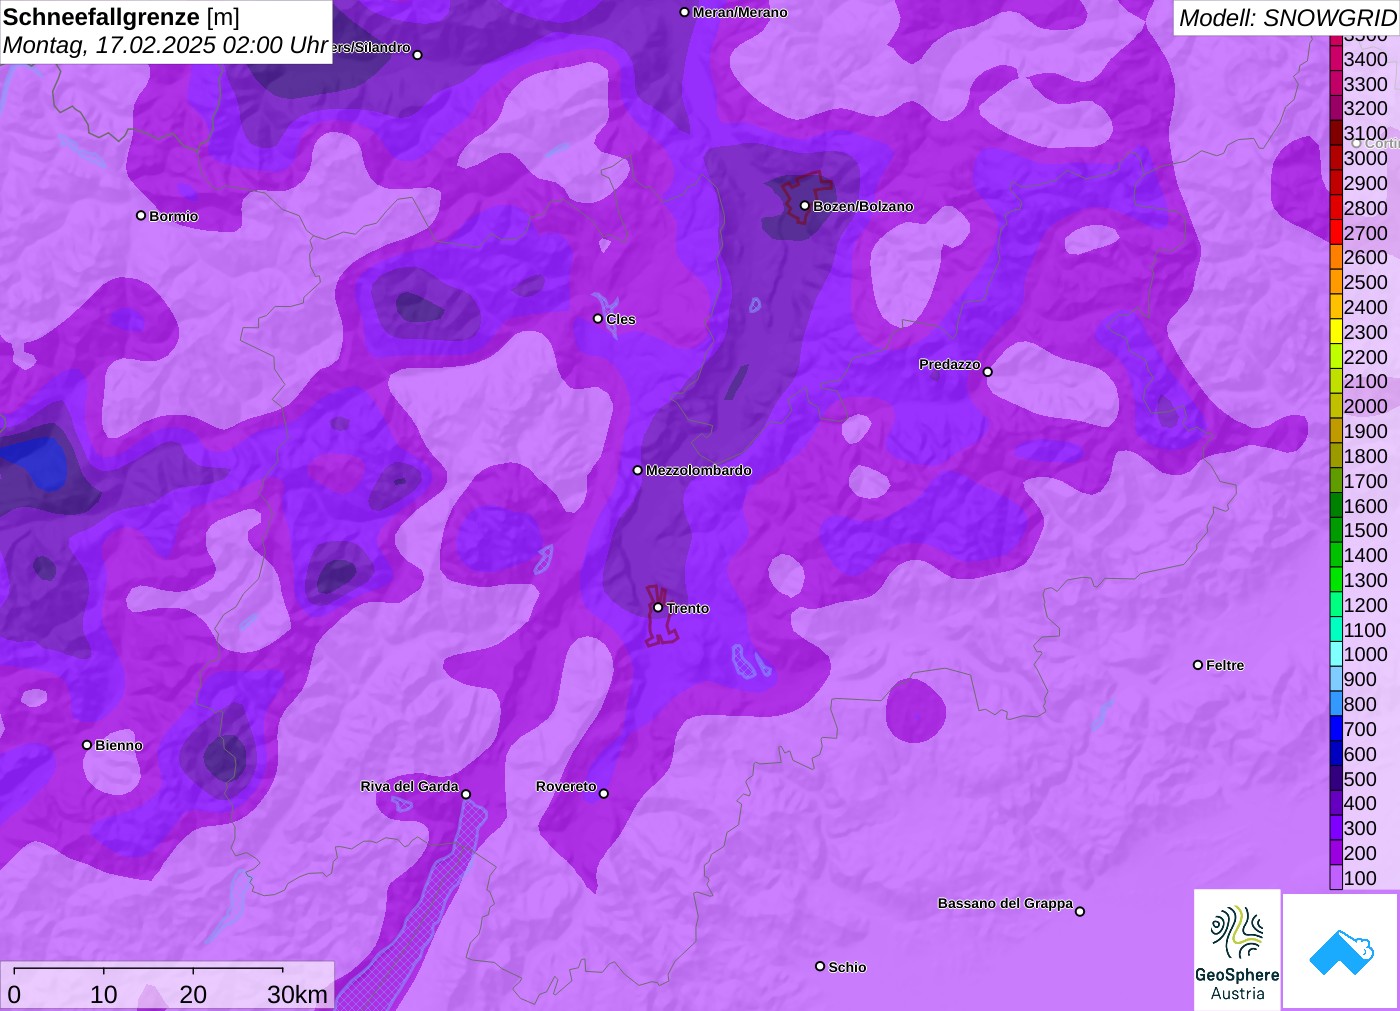Click the date Montag, 17.02.2025 02:00 Uhr
The width and height of the screenshot is (1400, 1011).
(x=165, y=45)
